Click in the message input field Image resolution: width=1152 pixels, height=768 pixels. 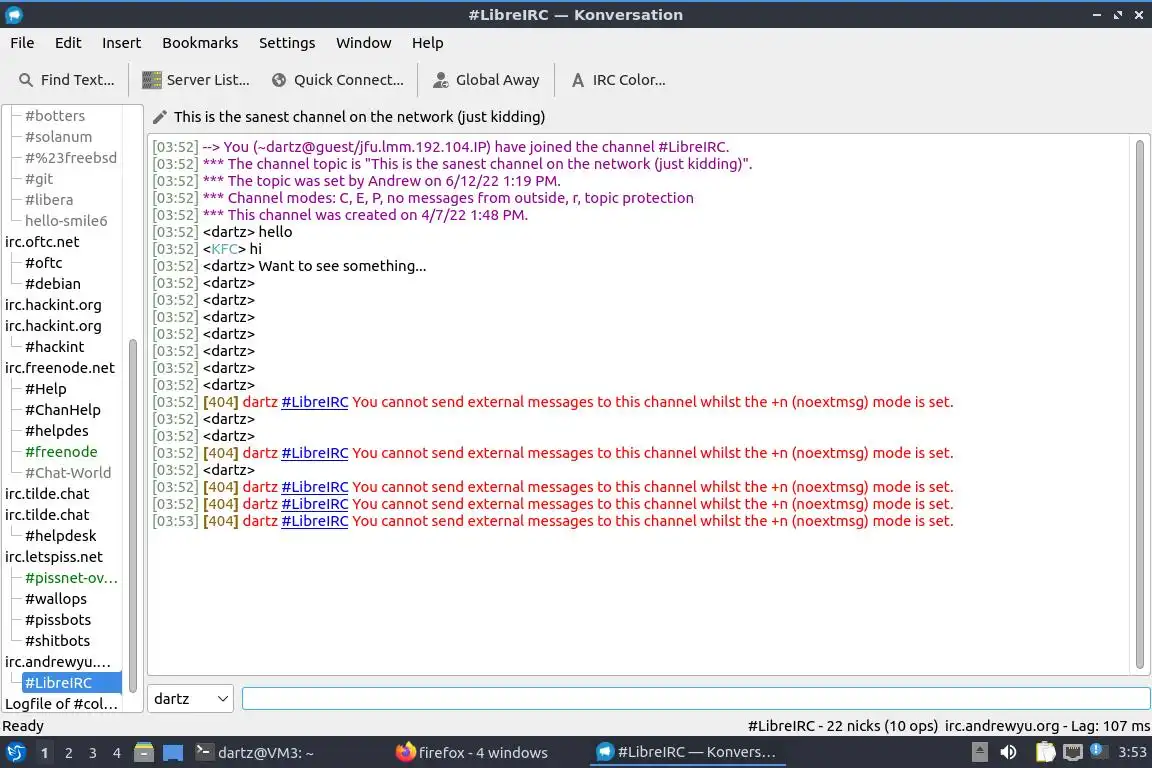tap(696, 699)
